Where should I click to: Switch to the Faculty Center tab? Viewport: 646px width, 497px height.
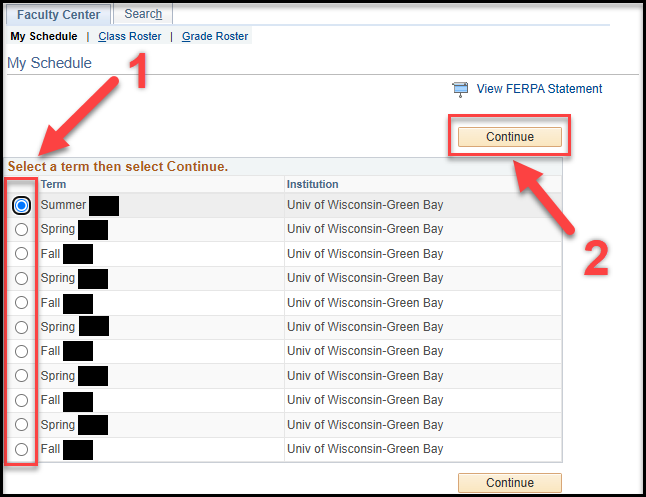pos(58,15)
